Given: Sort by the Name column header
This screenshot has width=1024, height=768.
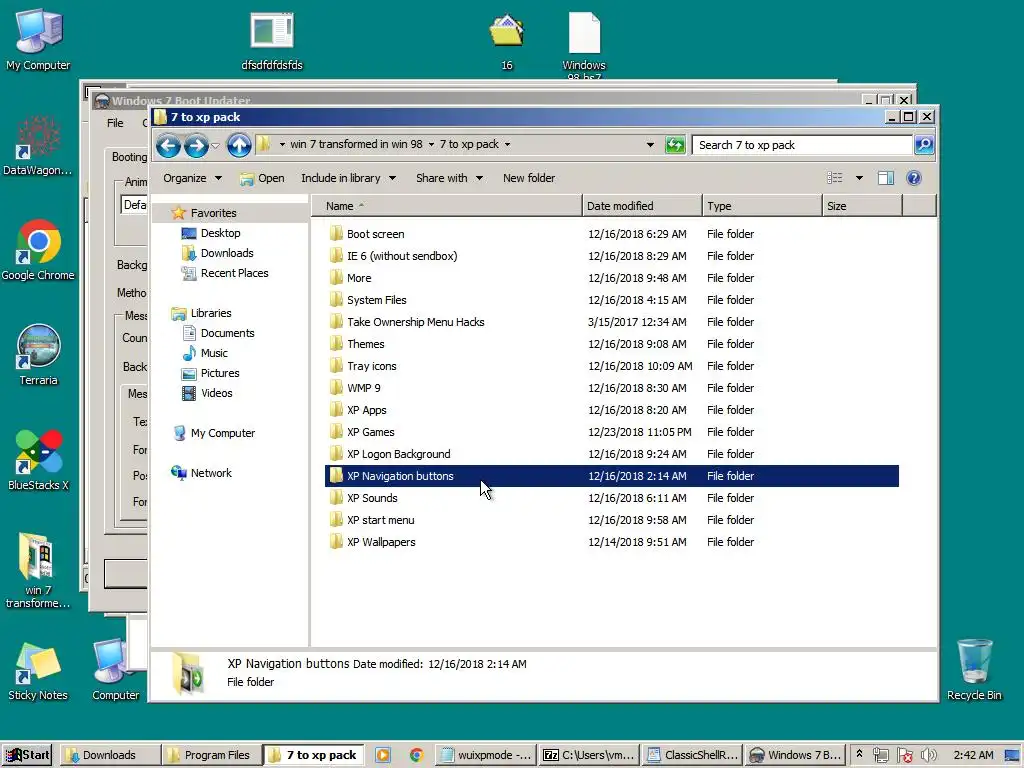Looking at the screenshot, I should 446,206.
